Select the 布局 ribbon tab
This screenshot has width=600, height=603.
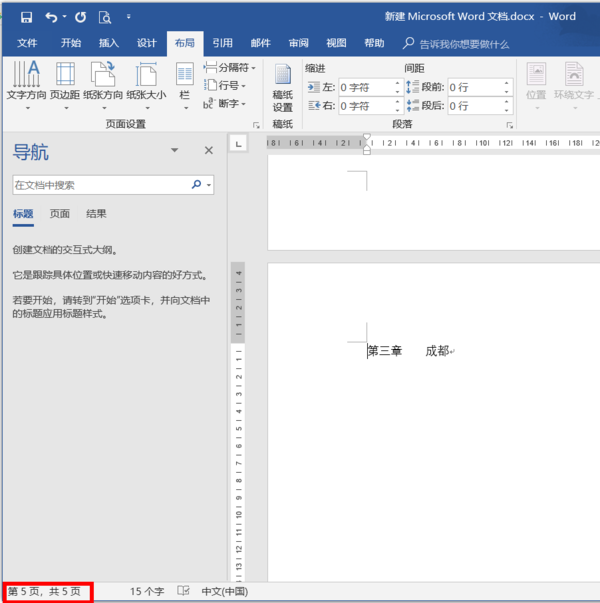pos(185,43)
